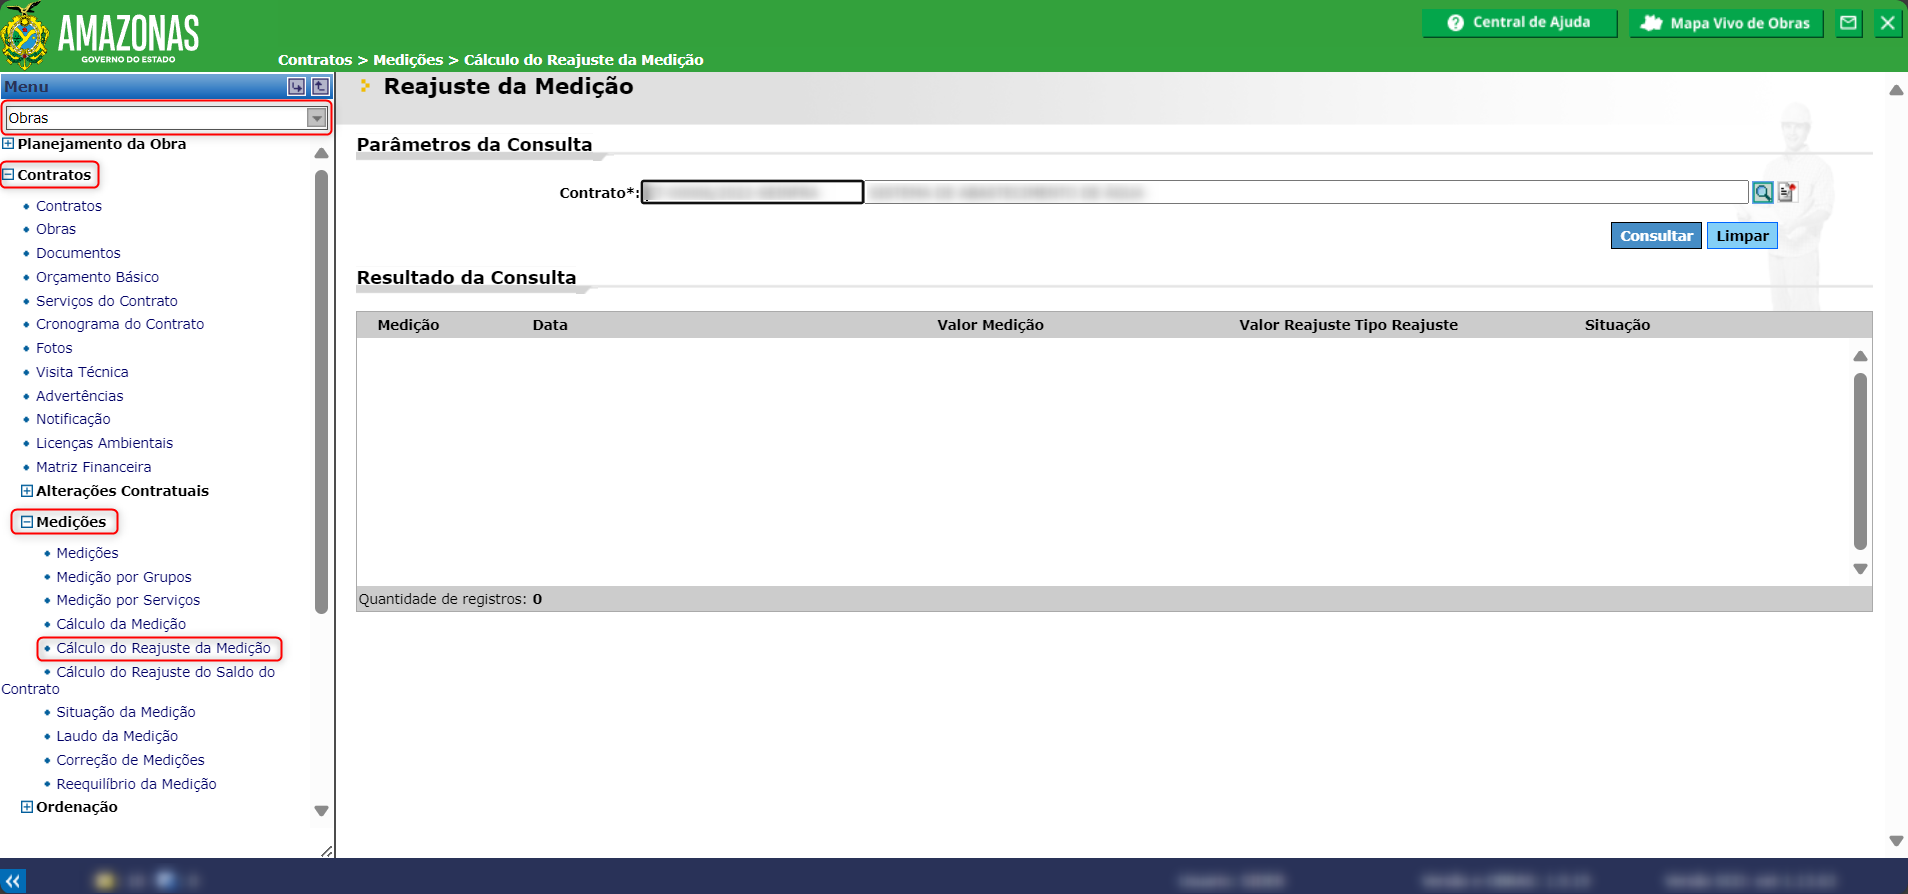Click the Amazonas government logo
This screenshot has width=1908, height=894.
(100, 36)
